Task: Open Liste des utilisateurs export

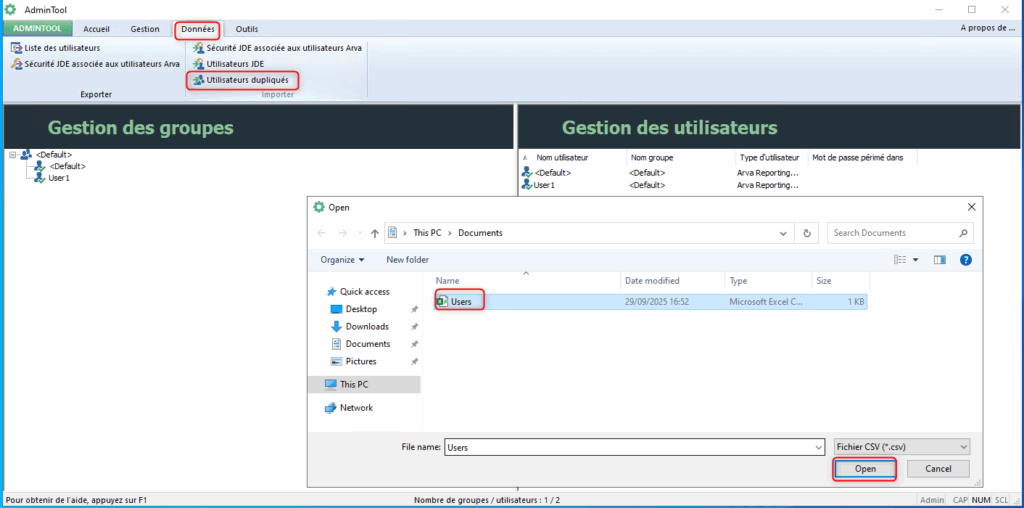Action: (x=62, y=47)
